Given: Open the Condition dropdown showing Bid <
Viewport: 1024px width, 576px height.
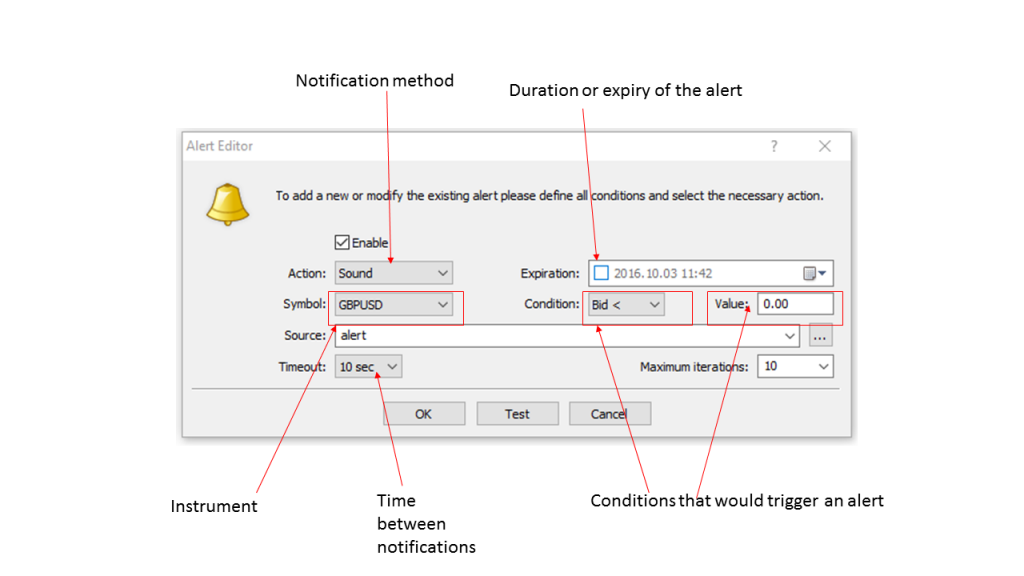Looking at the screenshot, I should tap(627, 305).
